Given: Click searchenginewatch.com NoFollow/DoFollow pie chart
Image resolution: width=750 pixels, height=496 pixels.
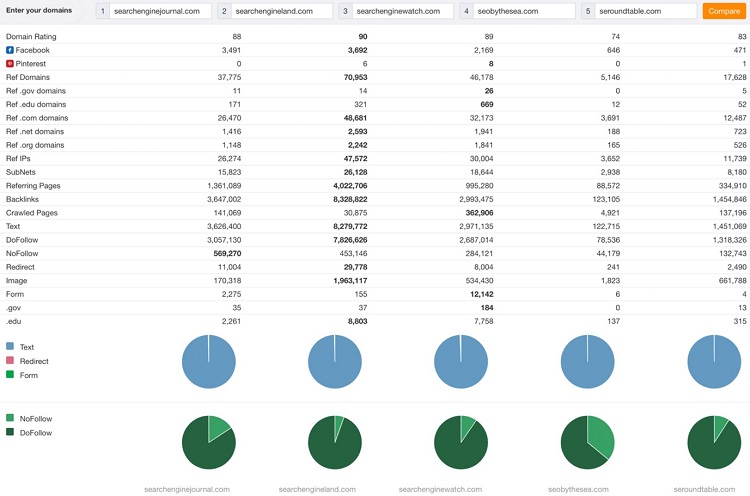Looking at the screenshot, I should (461, 442).
